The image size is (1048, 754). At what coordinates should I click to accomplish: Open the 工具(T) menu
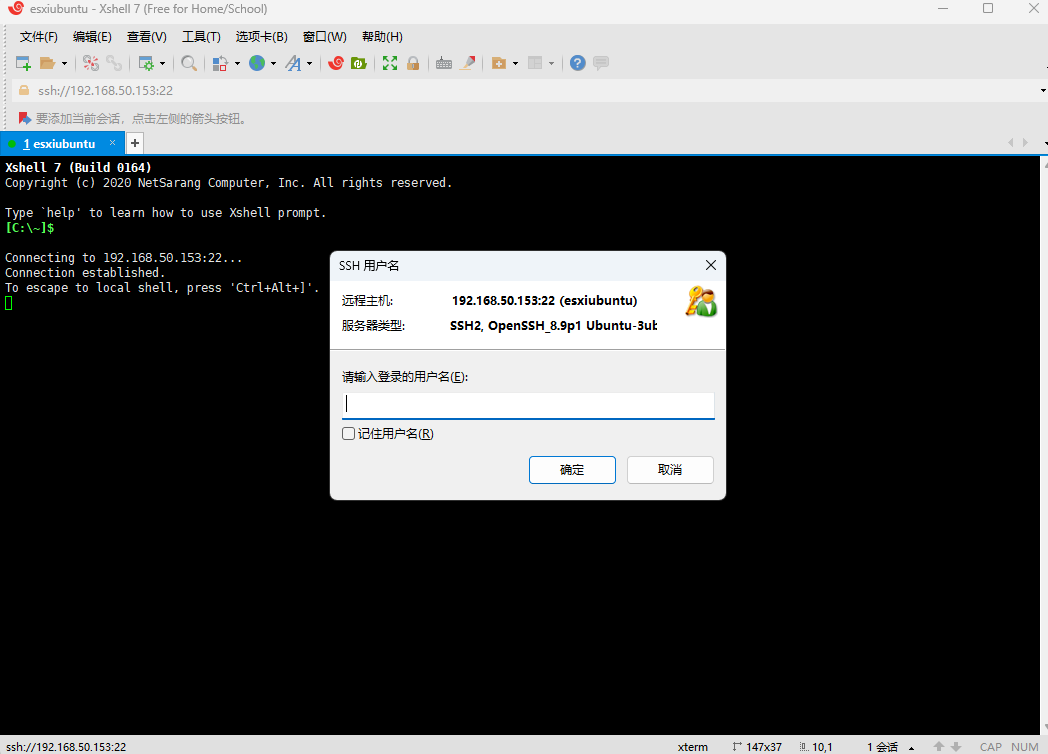[x=201, y=37]
